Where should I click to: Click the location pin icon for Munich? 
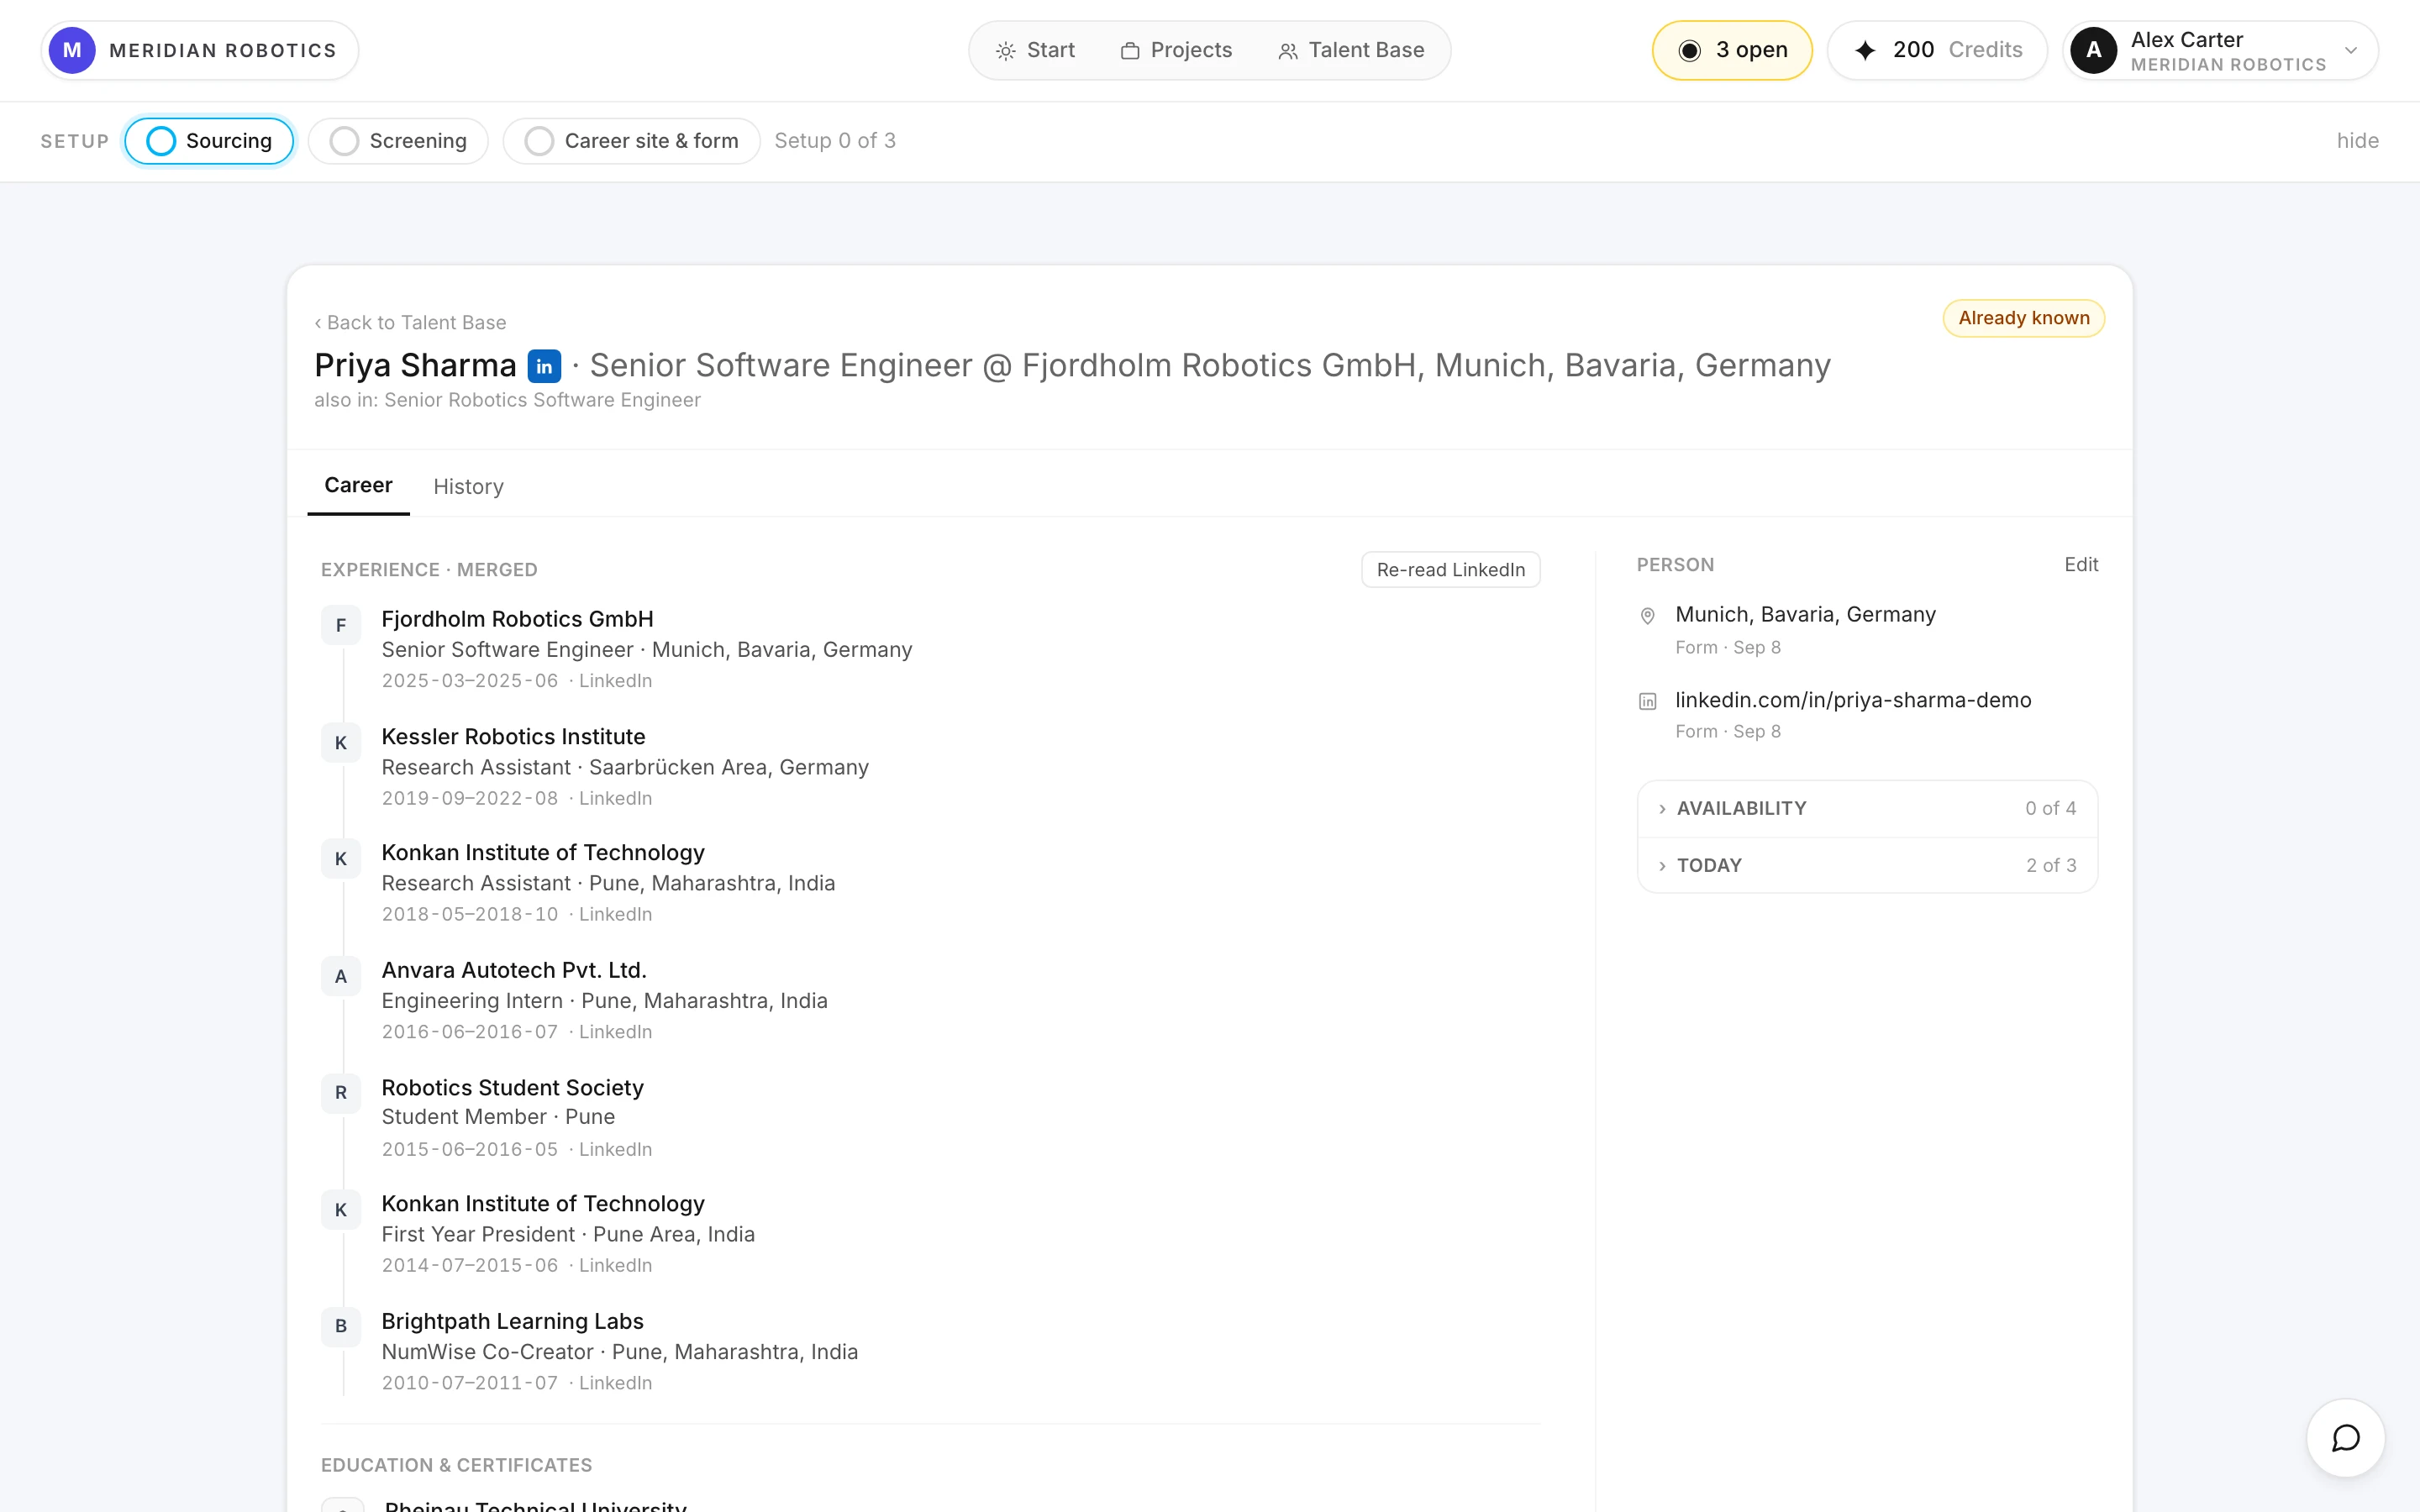tap(1648, 616)
